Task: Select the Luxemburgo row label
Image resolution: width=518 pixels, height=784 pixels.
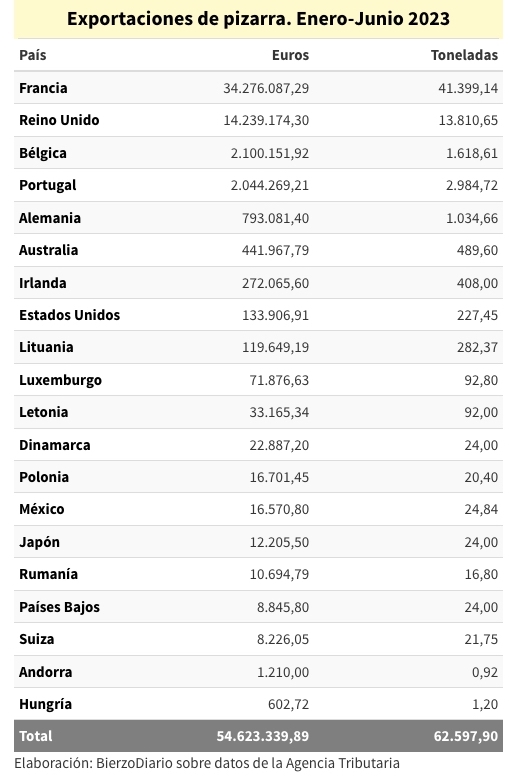Action: [x=60, y=380]
